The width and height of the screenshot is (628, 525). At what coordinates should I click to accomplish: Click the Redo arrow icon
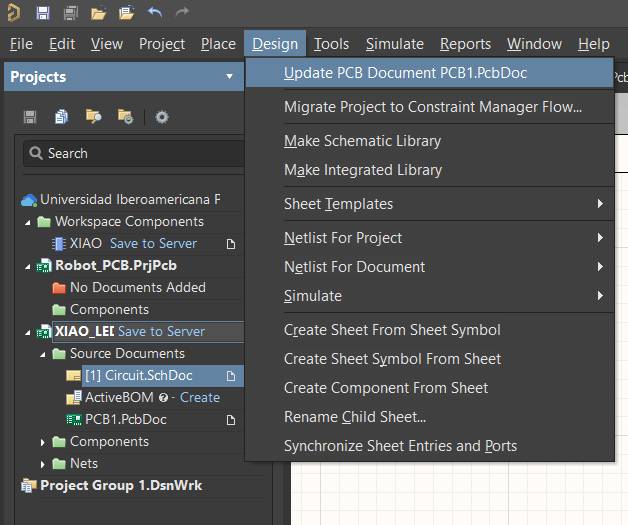[x=182, y=13]
